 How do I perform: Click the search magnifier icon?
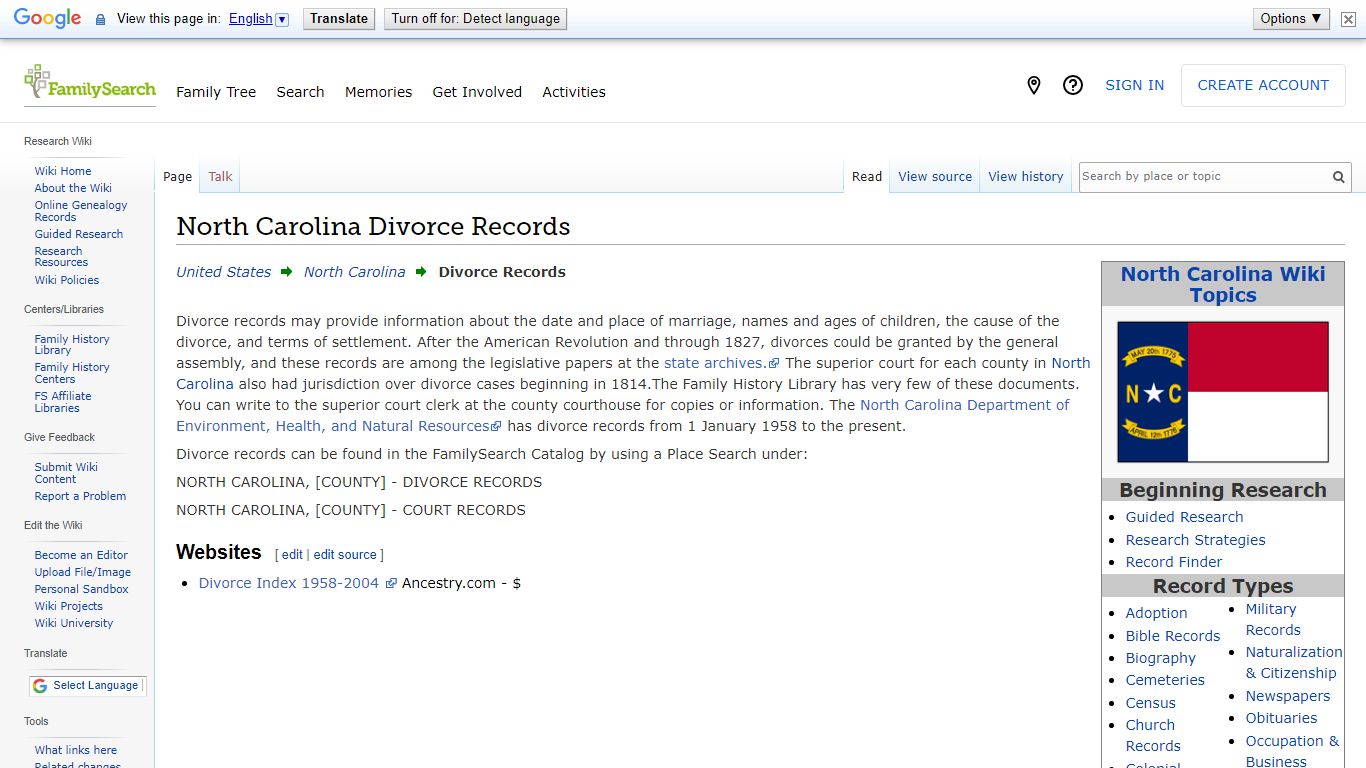[x=1338, y=177]
